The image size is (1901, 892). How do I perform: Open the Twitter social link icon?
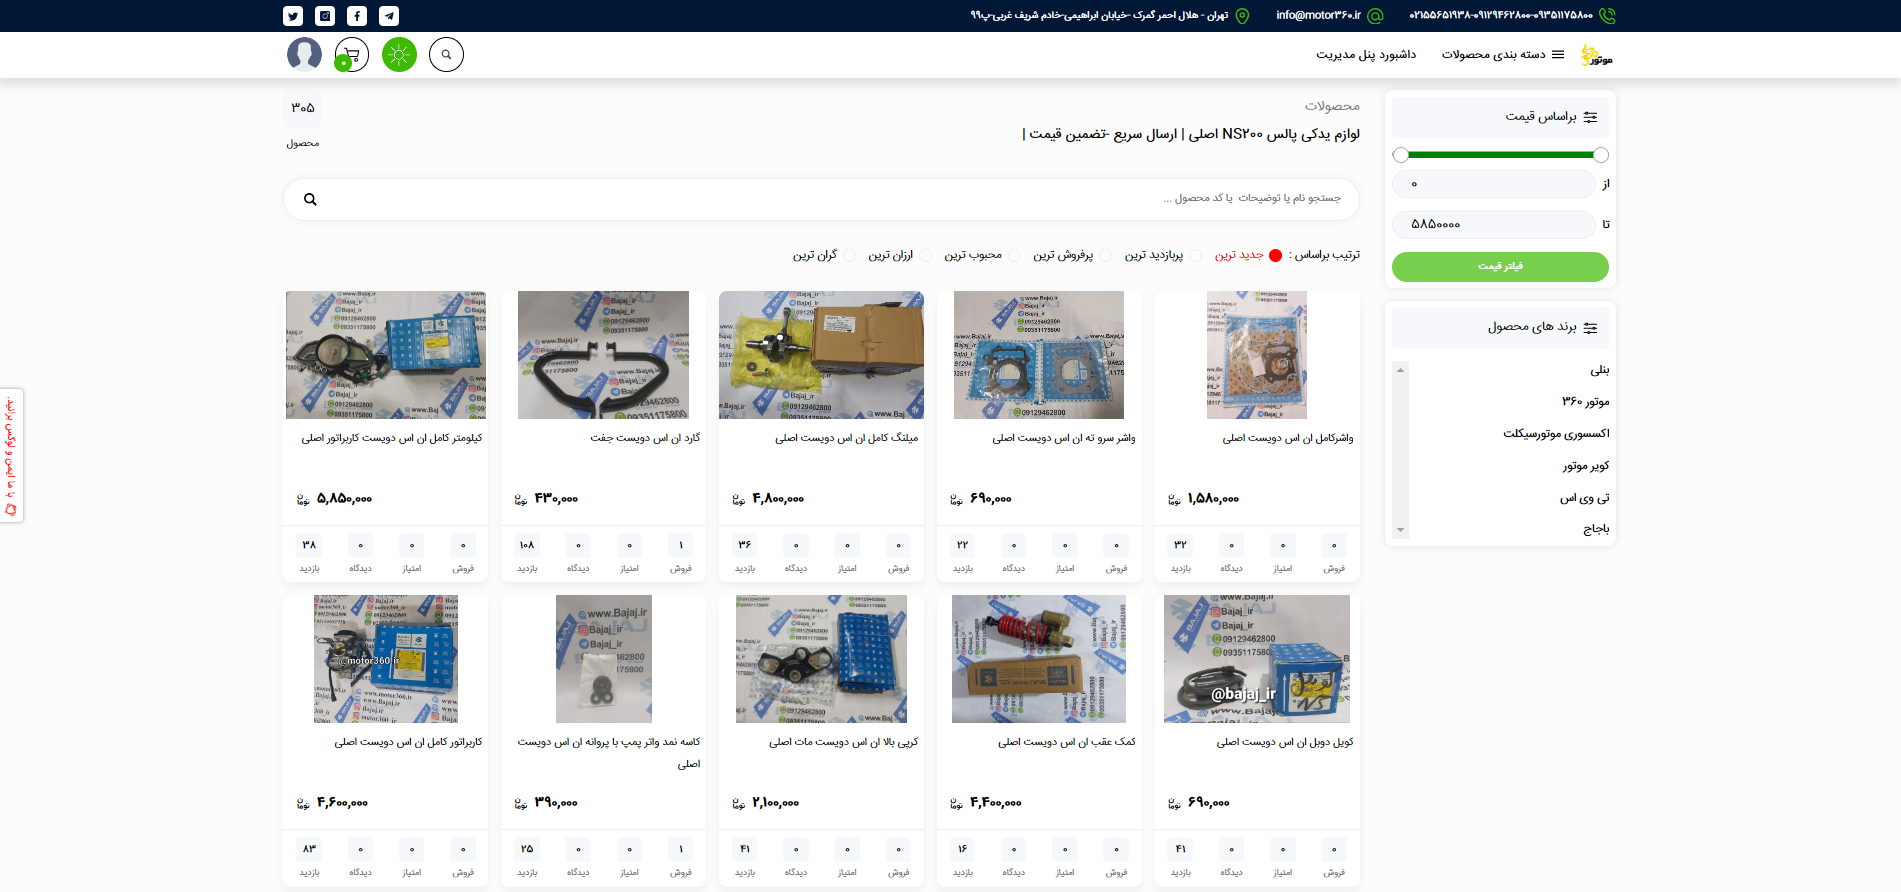[x=293, y=16]
